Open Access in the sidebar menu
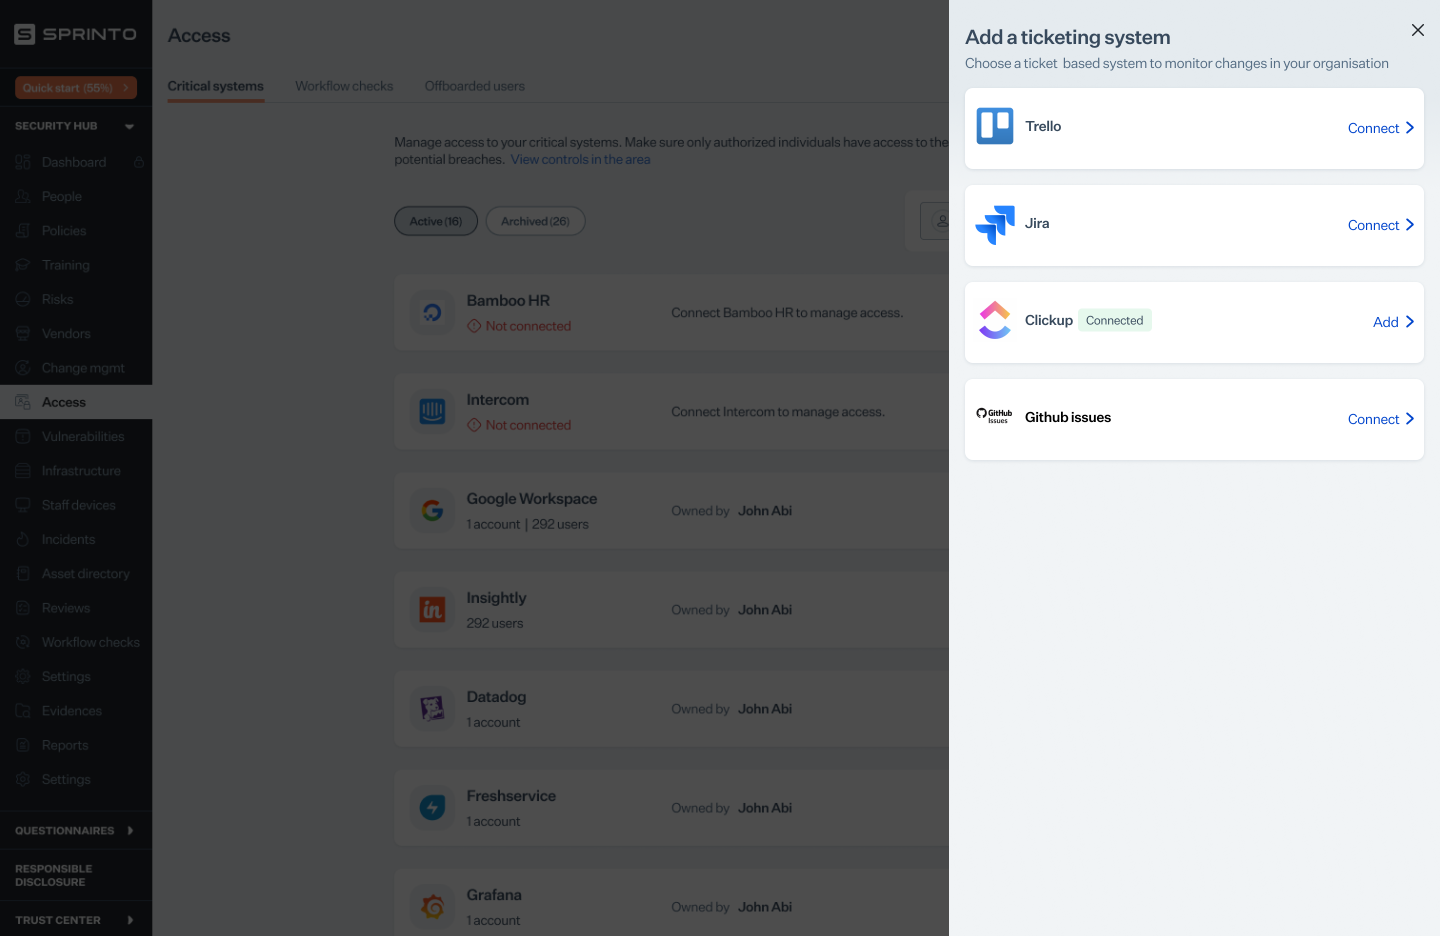Image resolution: width=1440 pixels, height=936 pixels. 76,402
